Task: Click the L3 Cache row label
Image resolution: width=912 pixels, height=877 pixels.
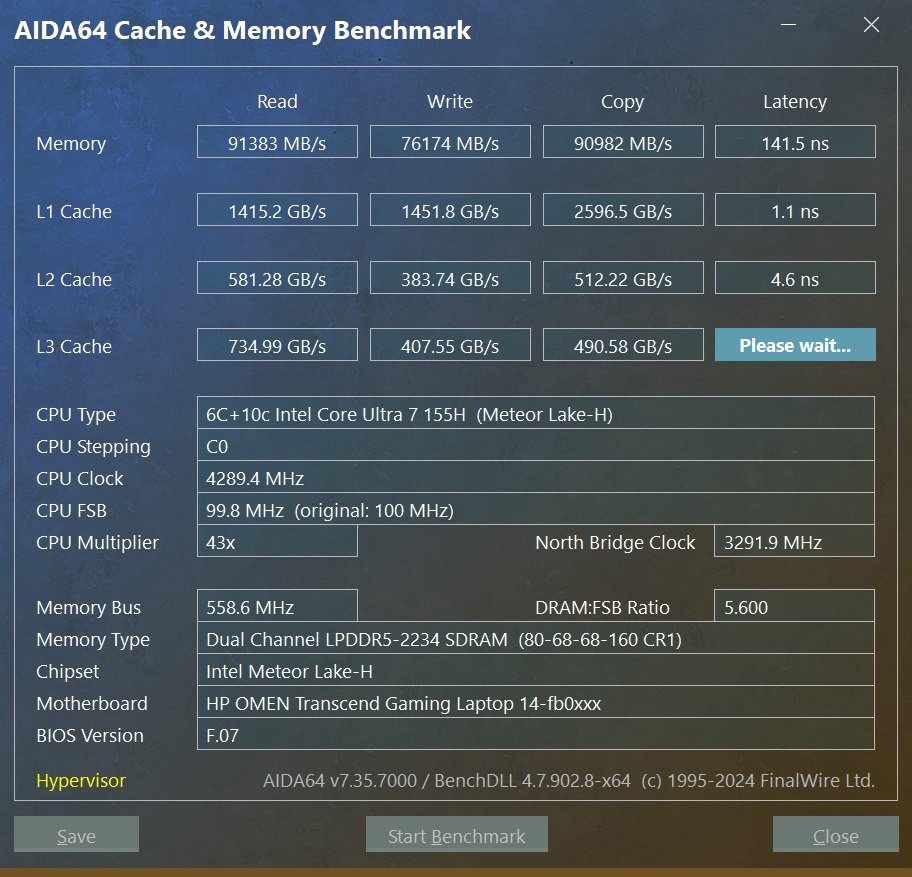Action: pos(74,347)
